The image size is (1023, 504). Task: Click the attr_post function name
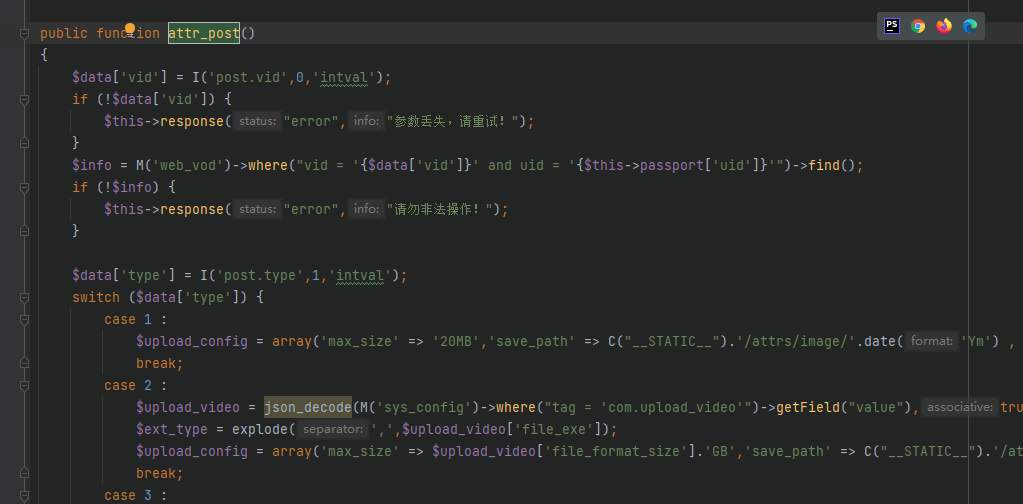(204, 33)
